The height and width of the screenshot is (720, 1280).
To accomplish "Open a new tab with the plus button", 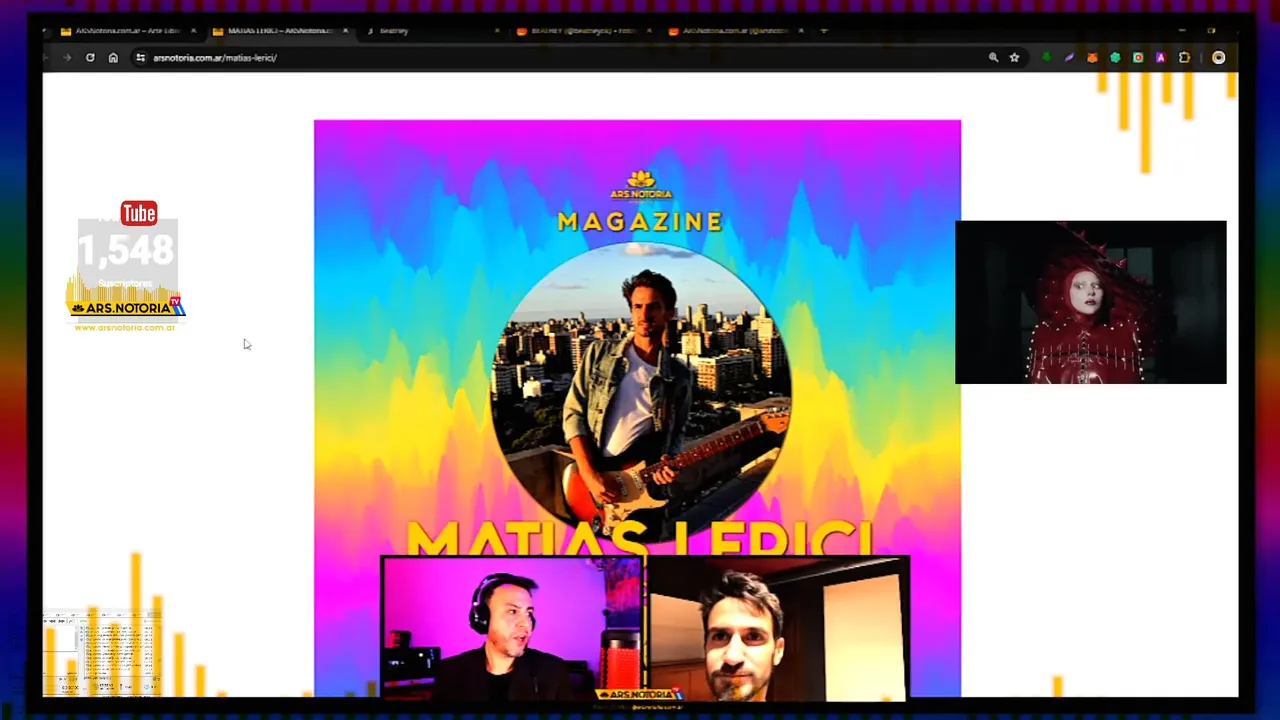I will [x=824, y=31].
